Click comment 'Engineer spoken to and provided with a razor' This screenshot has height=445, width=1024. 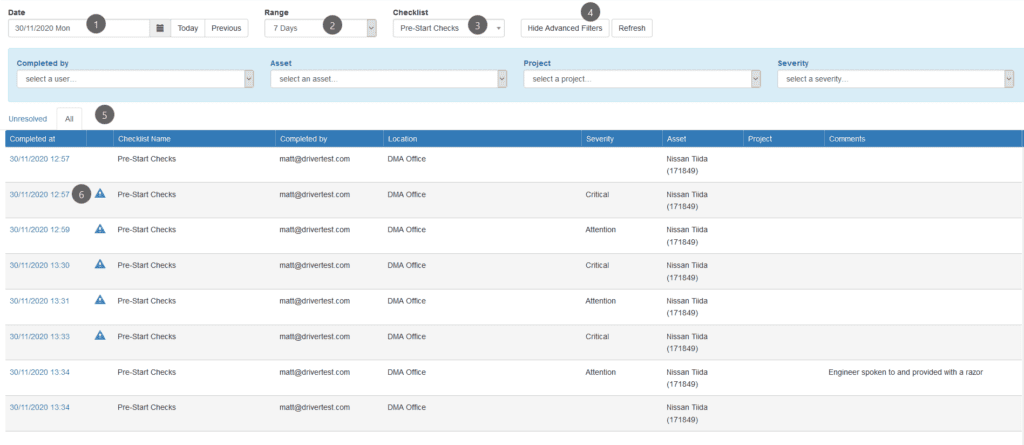pos(906,372)
